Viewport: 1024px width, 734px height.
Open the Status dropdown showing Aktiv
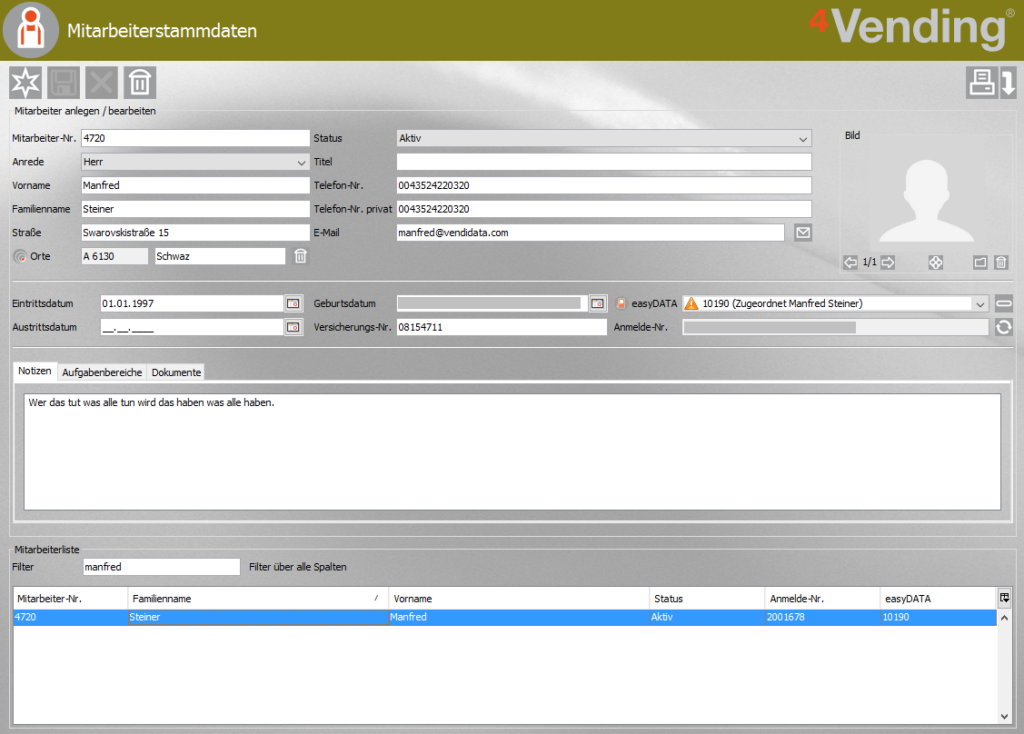604,138
